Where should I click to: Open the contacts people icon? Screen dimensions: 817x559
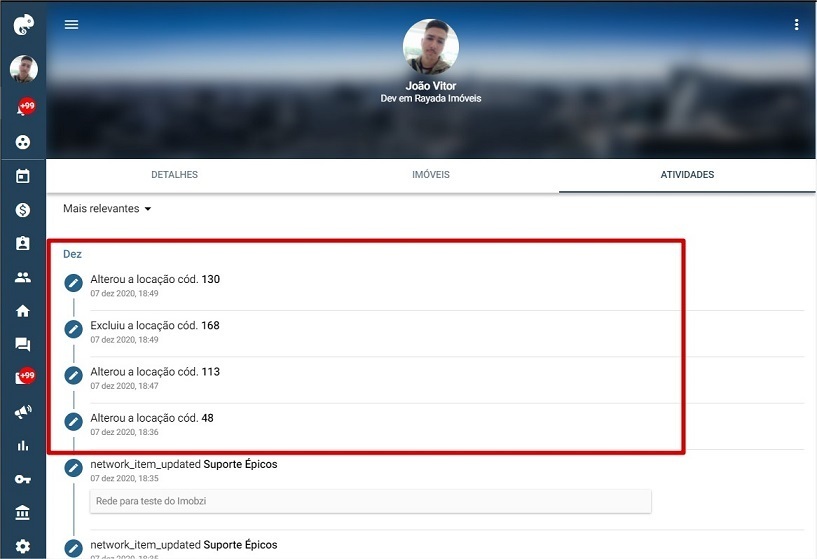(x=23, y=277)
